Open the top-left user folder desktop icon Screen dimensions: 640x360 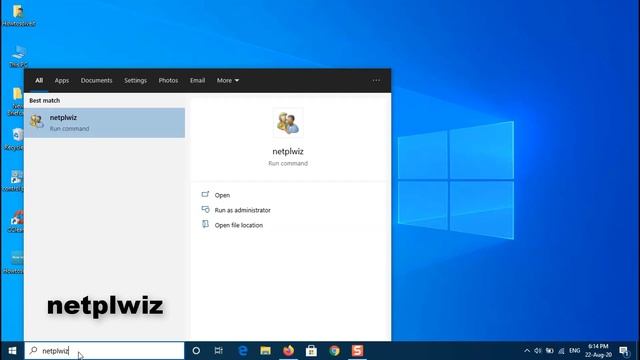click(x=18, y=16)
